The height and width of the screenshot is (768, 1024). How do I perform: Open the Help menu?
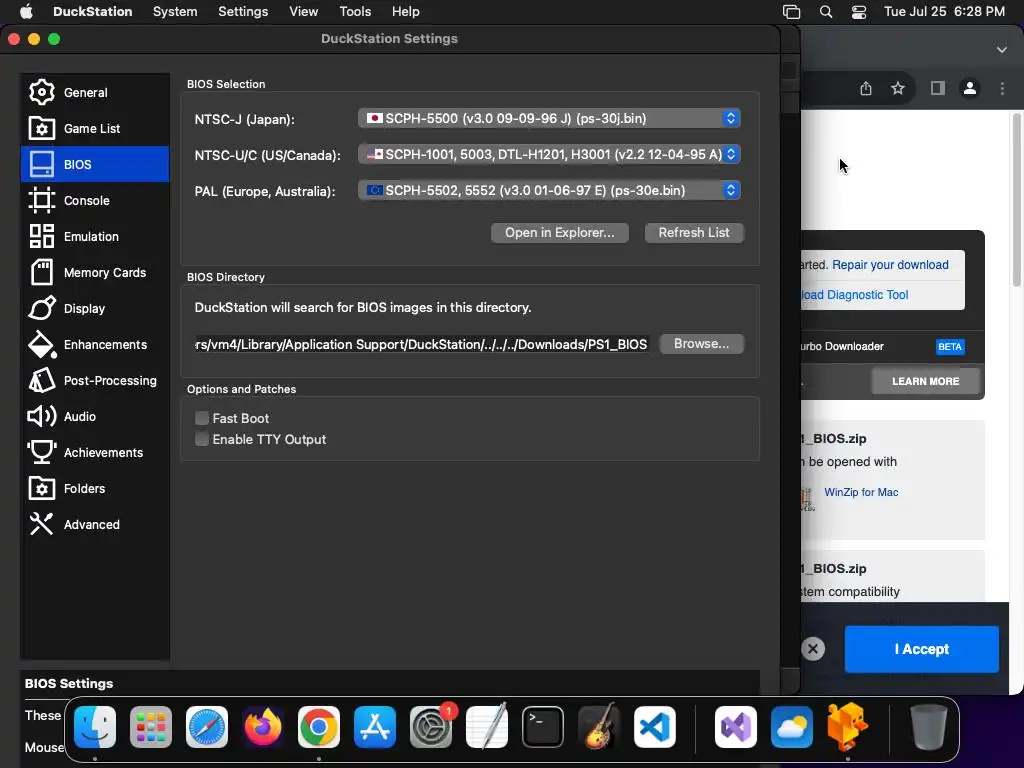[x=406, y=12]
